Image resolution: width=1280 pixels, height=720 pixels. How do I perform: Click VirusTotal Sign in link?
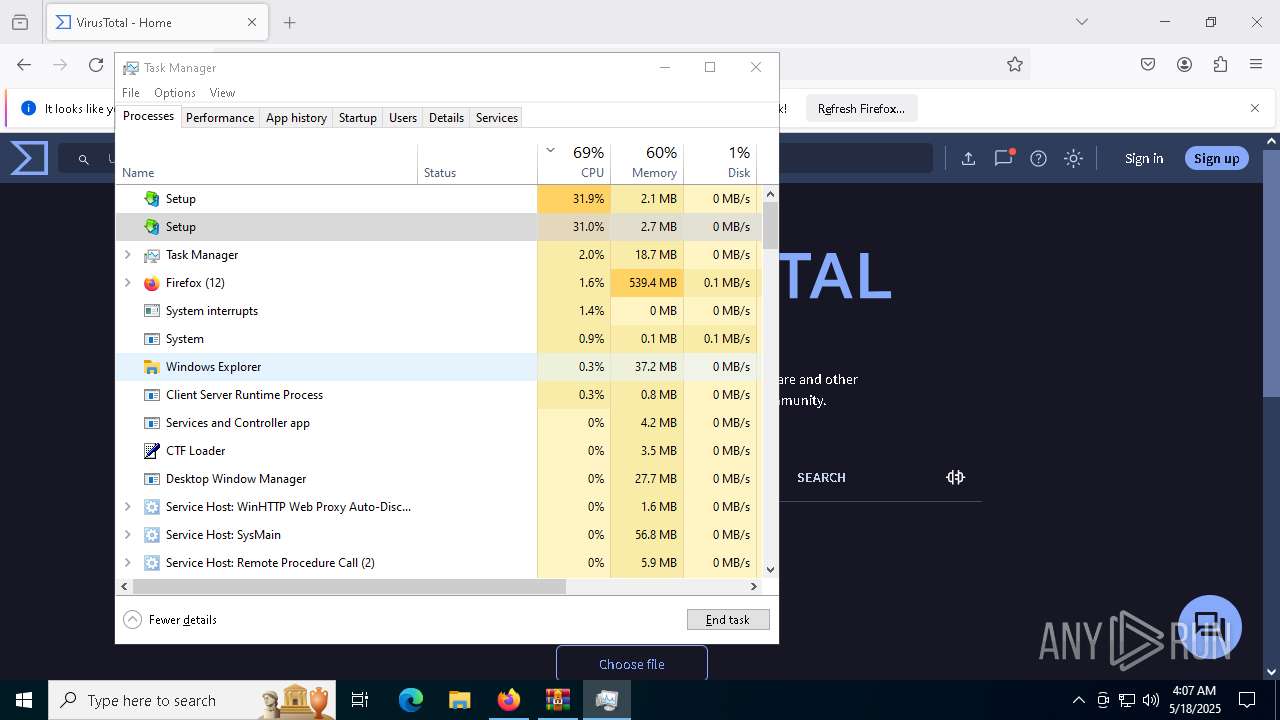click(x=1144, y=158)
